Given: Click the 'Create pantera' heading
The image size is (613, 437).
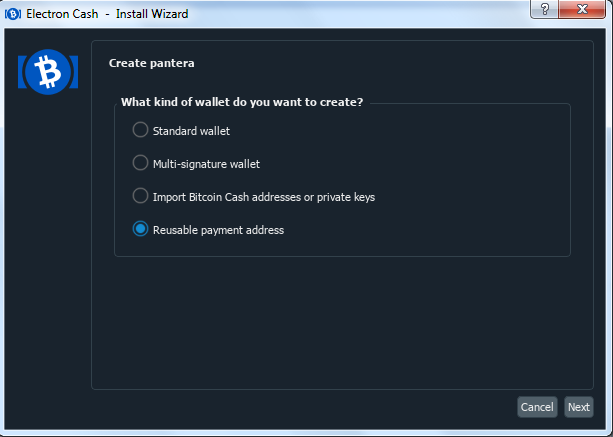Looking at the screenshot, I should (x=151, y=63).
